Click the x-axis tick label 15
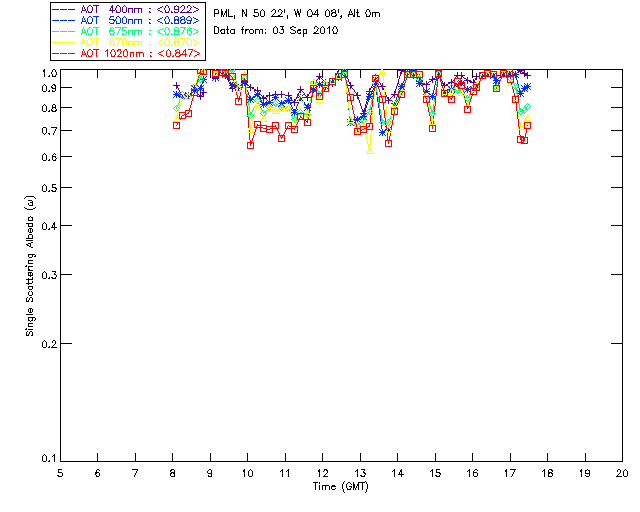640x512 pixels. (434, 473)
